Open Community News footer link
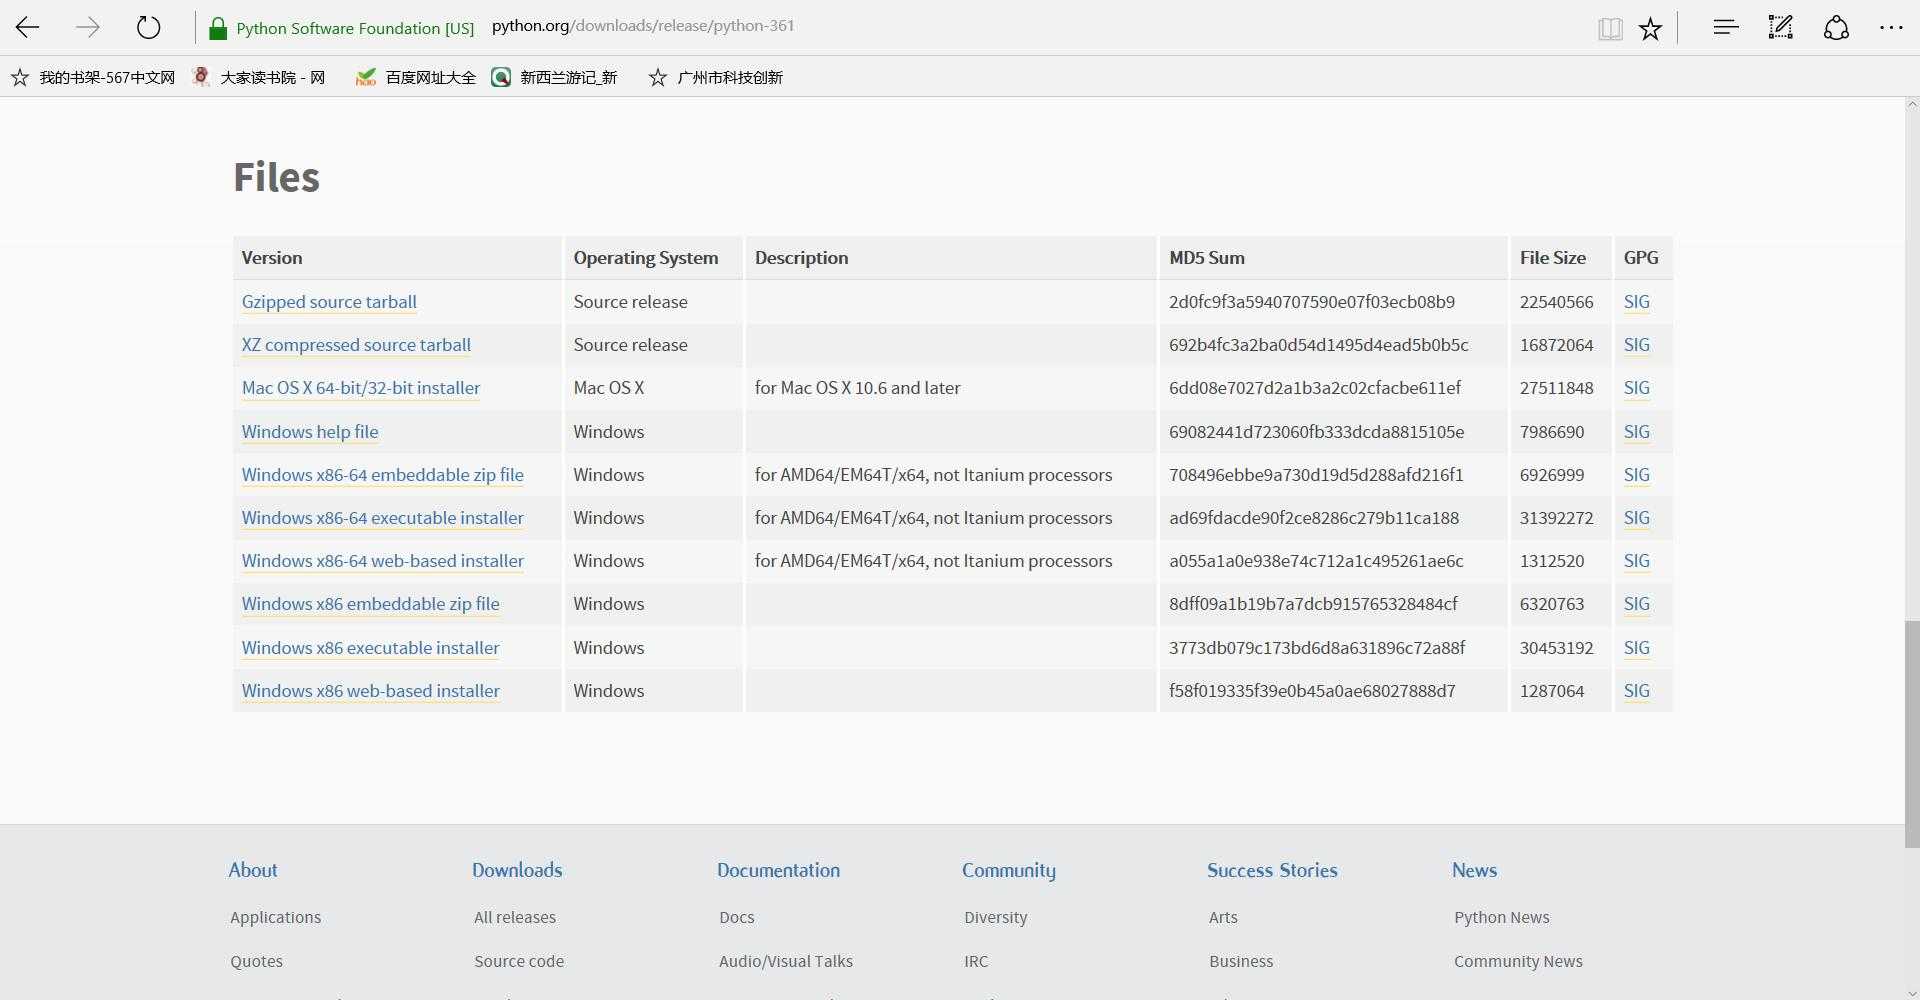The height and width of the screenshot is (1000, 1920). [1518, 961]
